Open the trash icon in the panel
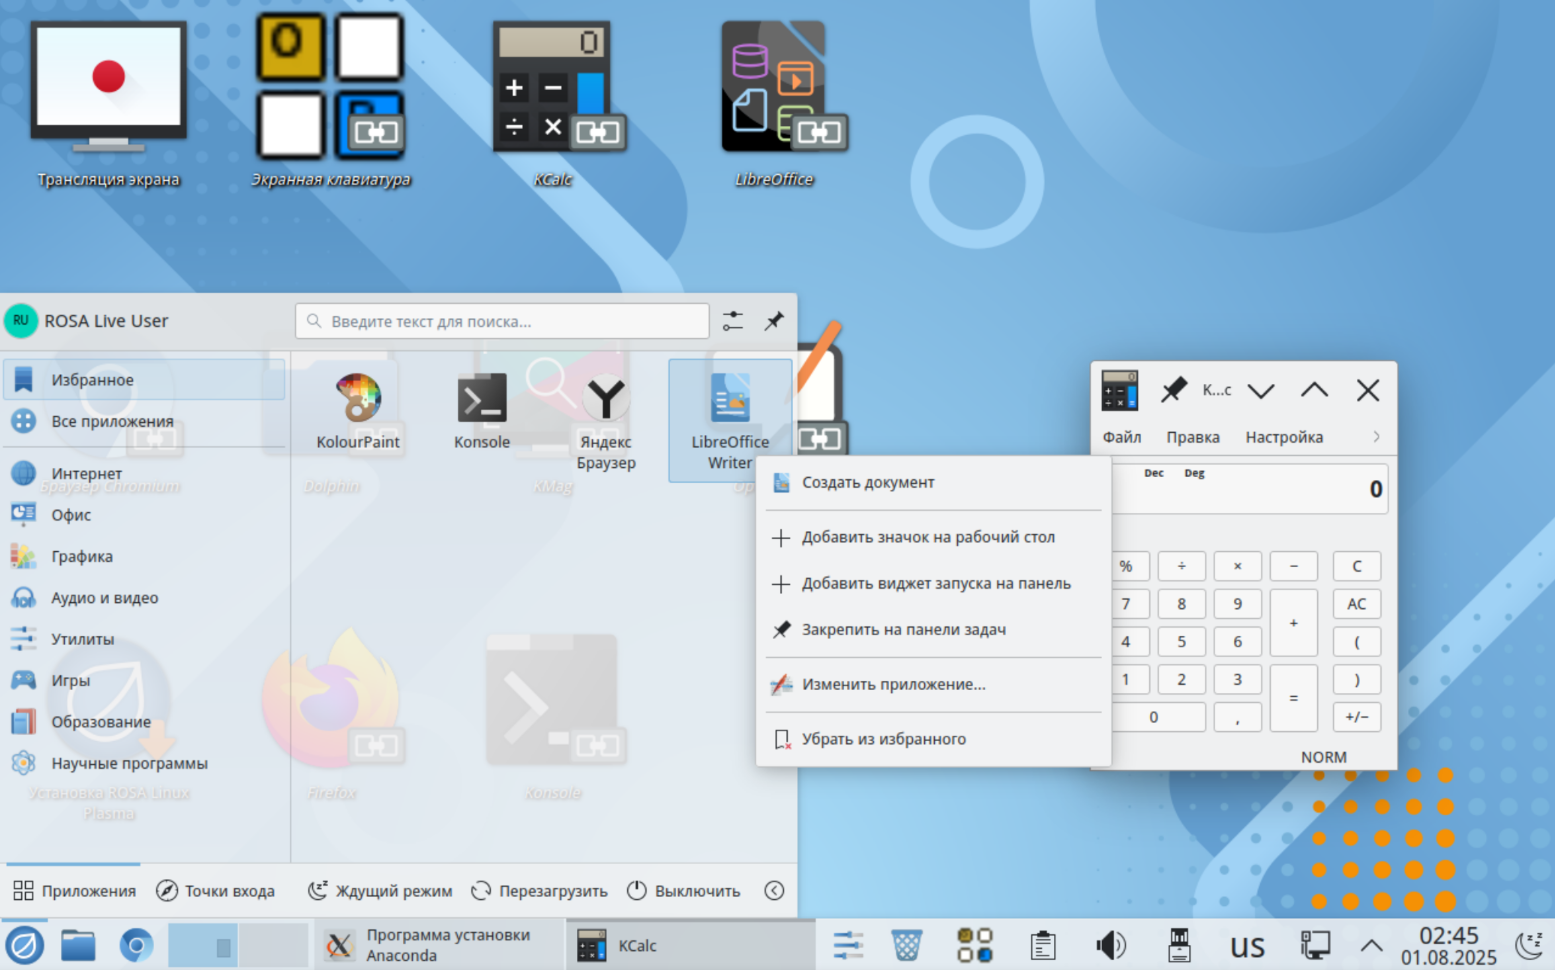Image resolution: width=1555 pixels, height=970 pixels. pos(906,945)
